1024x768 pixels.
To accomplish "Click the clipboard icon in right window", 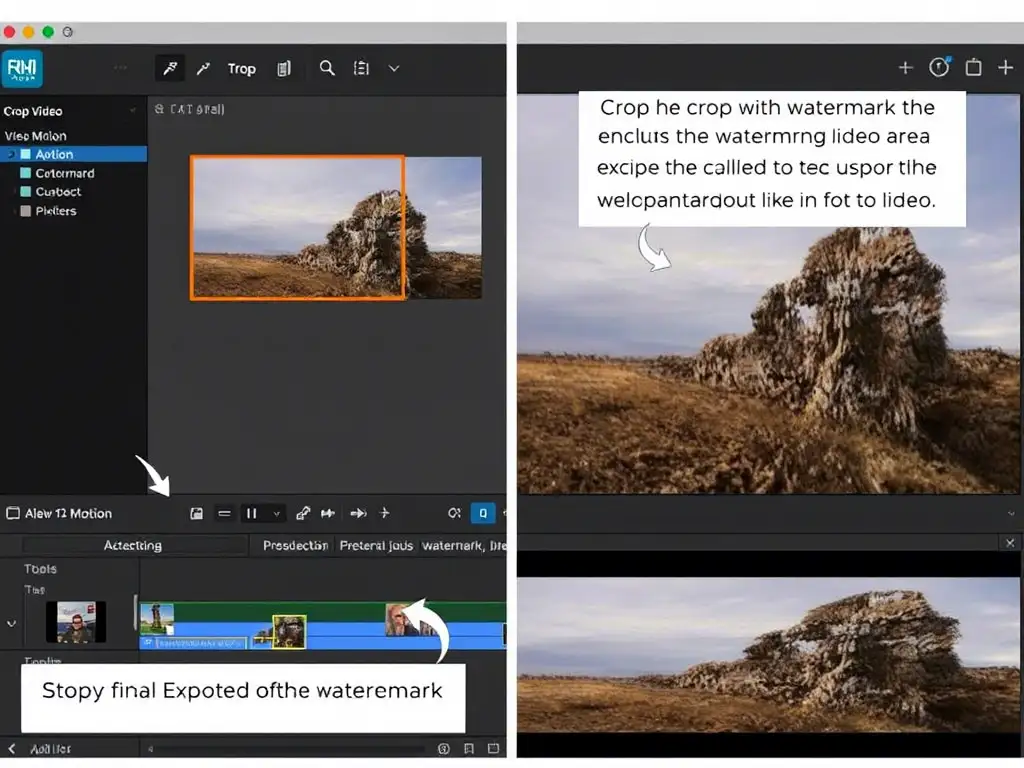I will [x=973, y=67].
